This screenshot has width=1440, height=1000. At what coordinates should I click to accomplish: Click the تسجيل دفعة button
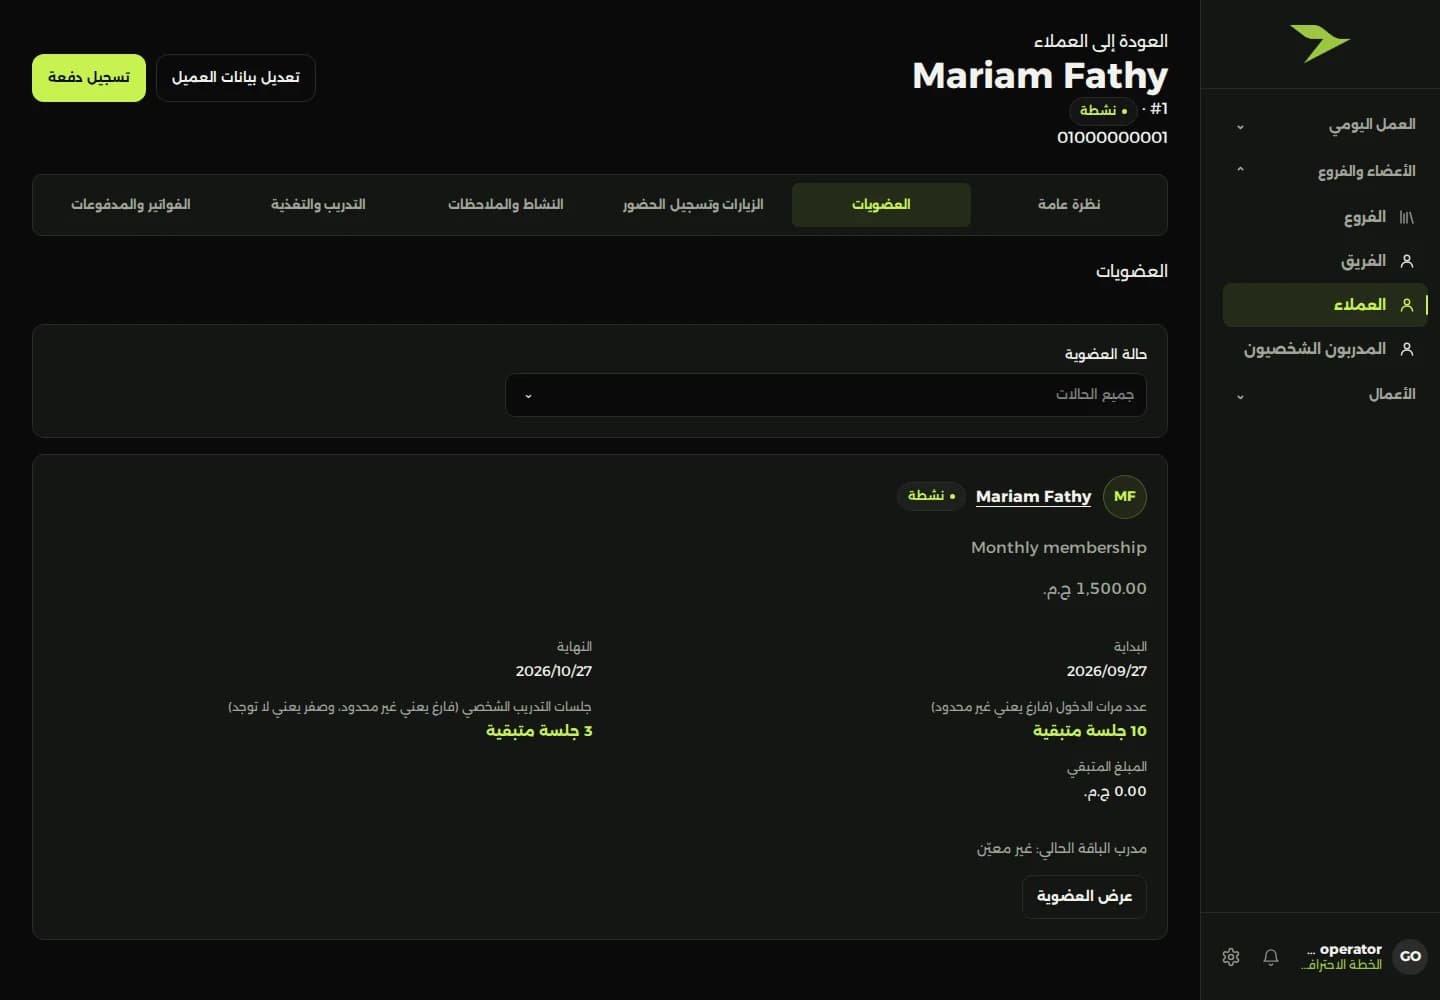[89, 78]
